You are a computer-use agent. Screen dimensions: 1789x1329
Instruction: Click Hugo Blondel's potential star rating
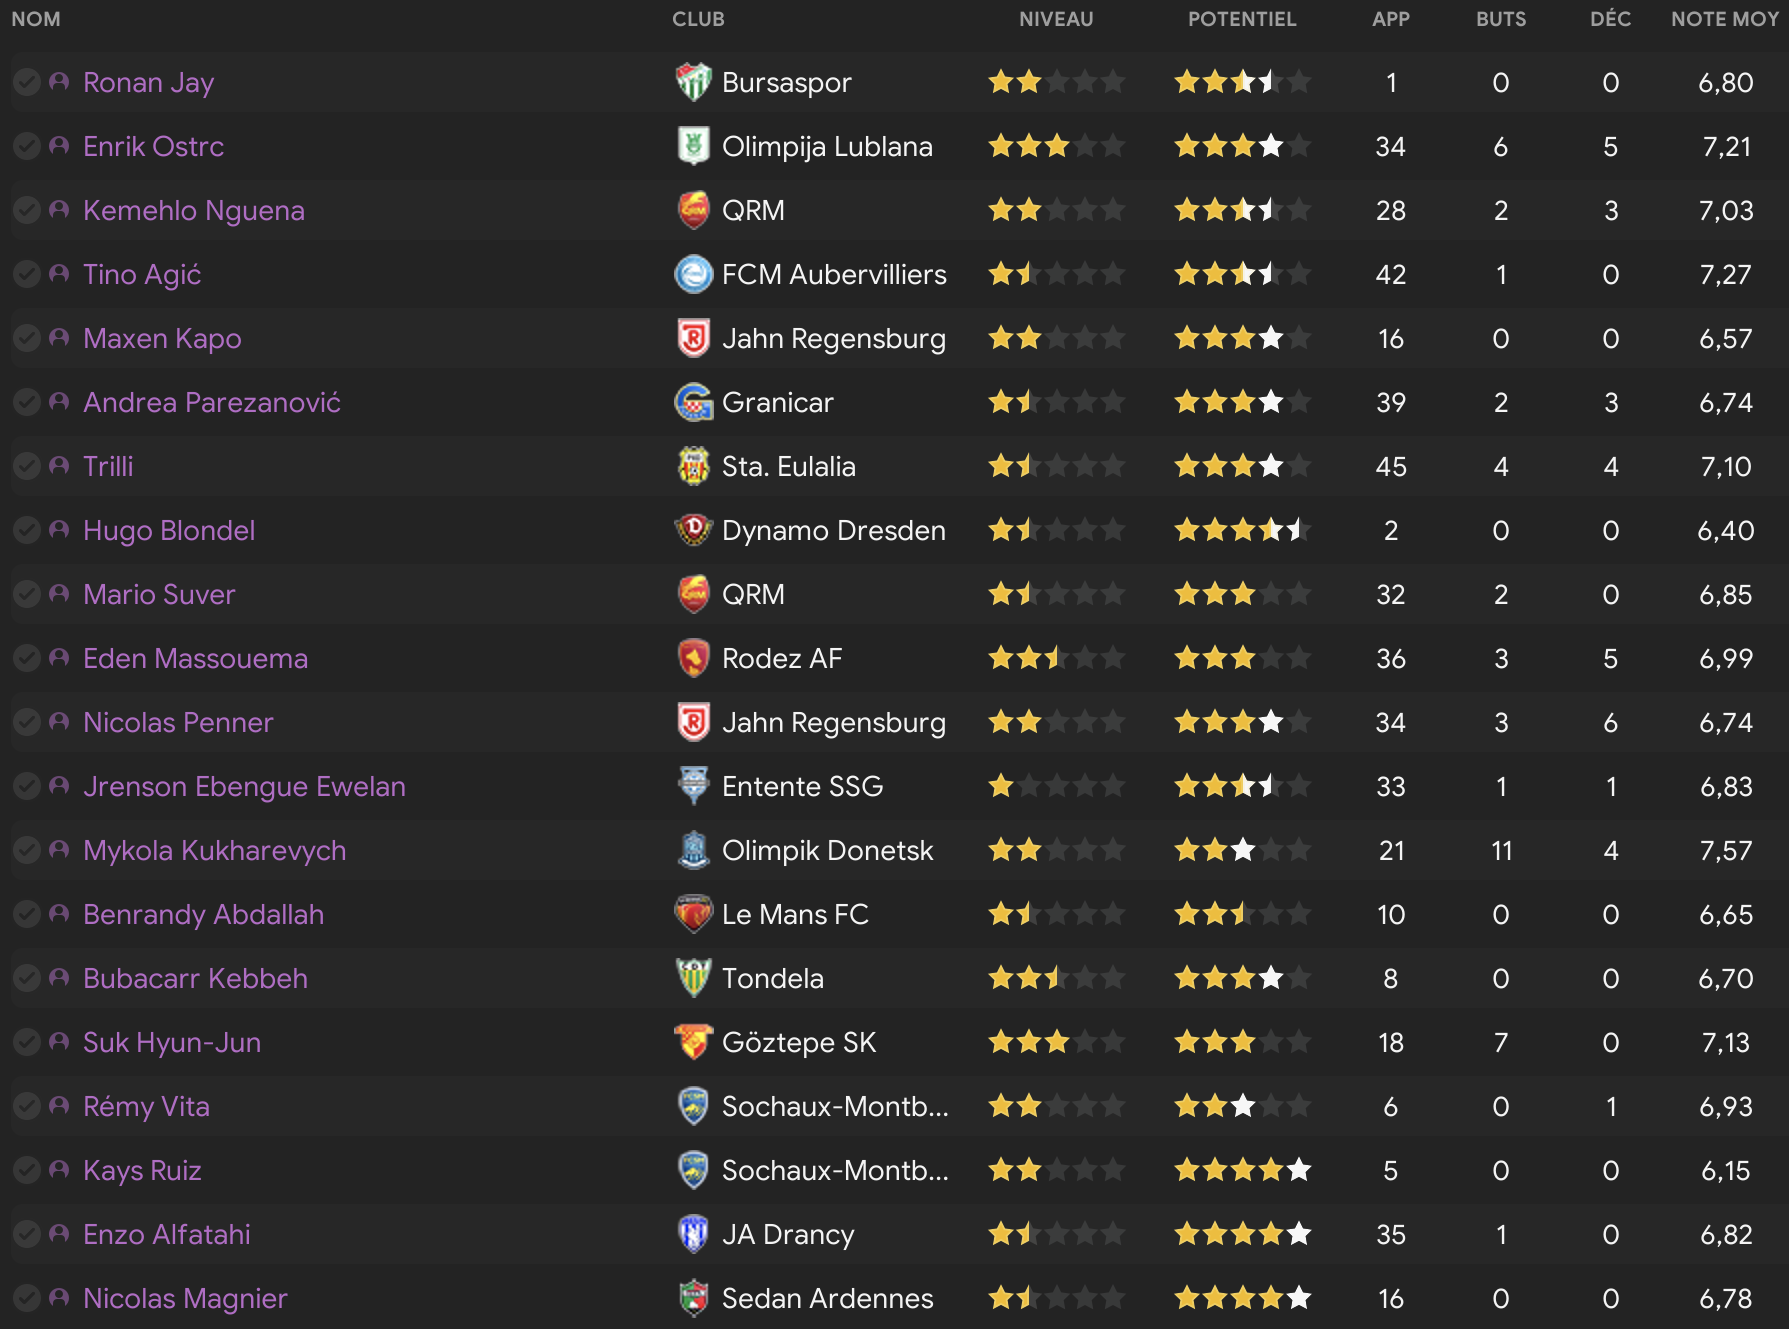[1242, 530]
